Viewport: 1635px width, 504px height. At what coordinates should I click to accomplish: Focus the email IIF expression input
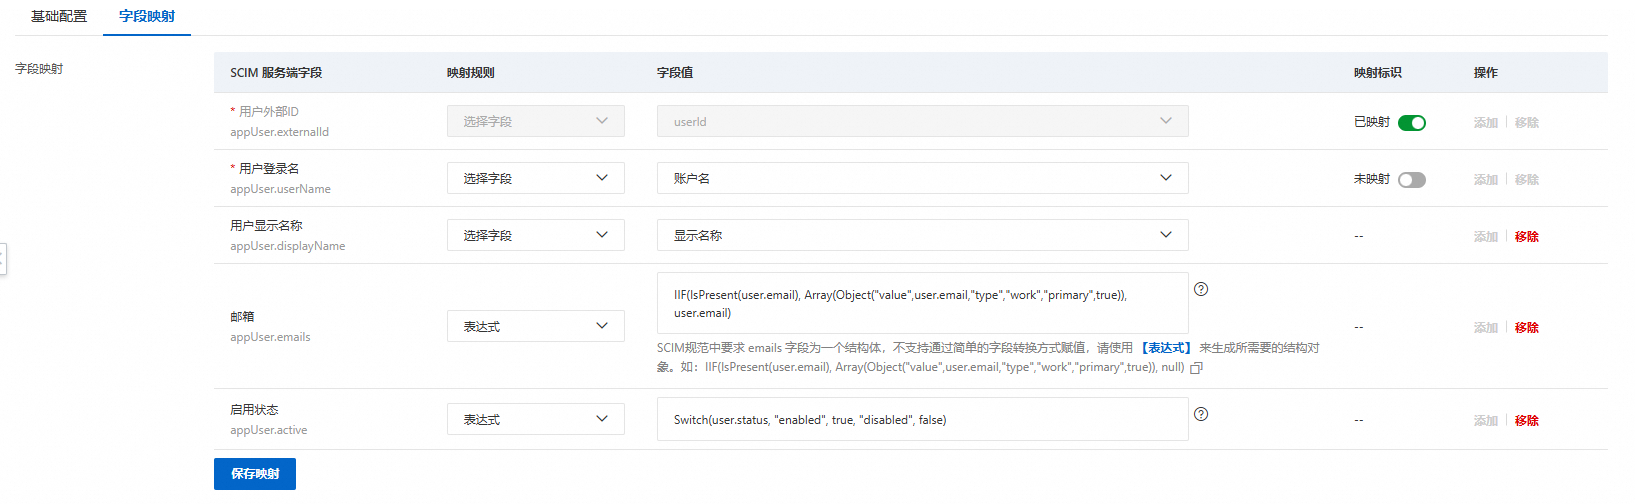coord(923,303)
